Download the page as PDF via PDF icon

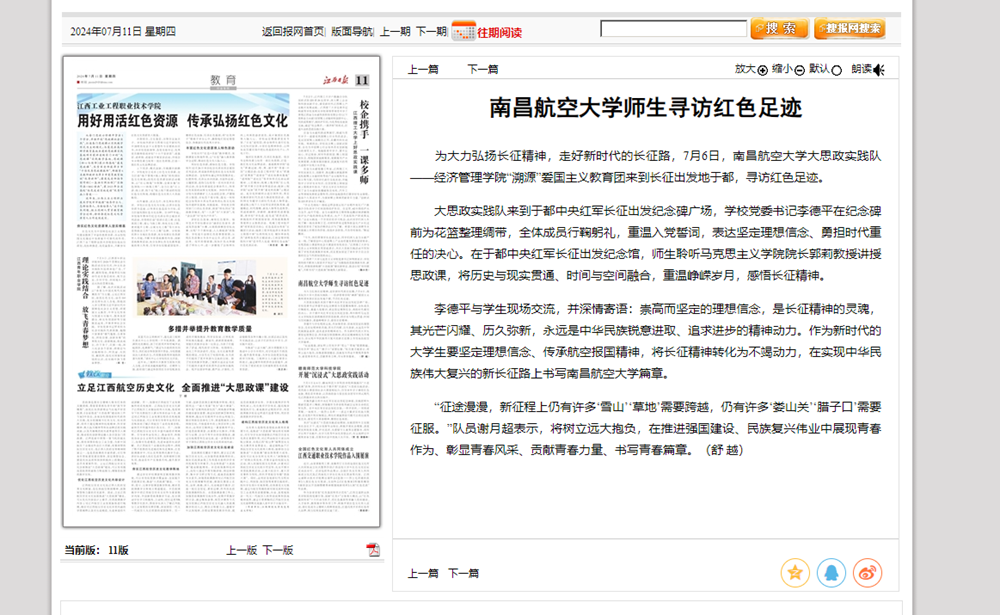pyautogui.click(x=374, y=547)
